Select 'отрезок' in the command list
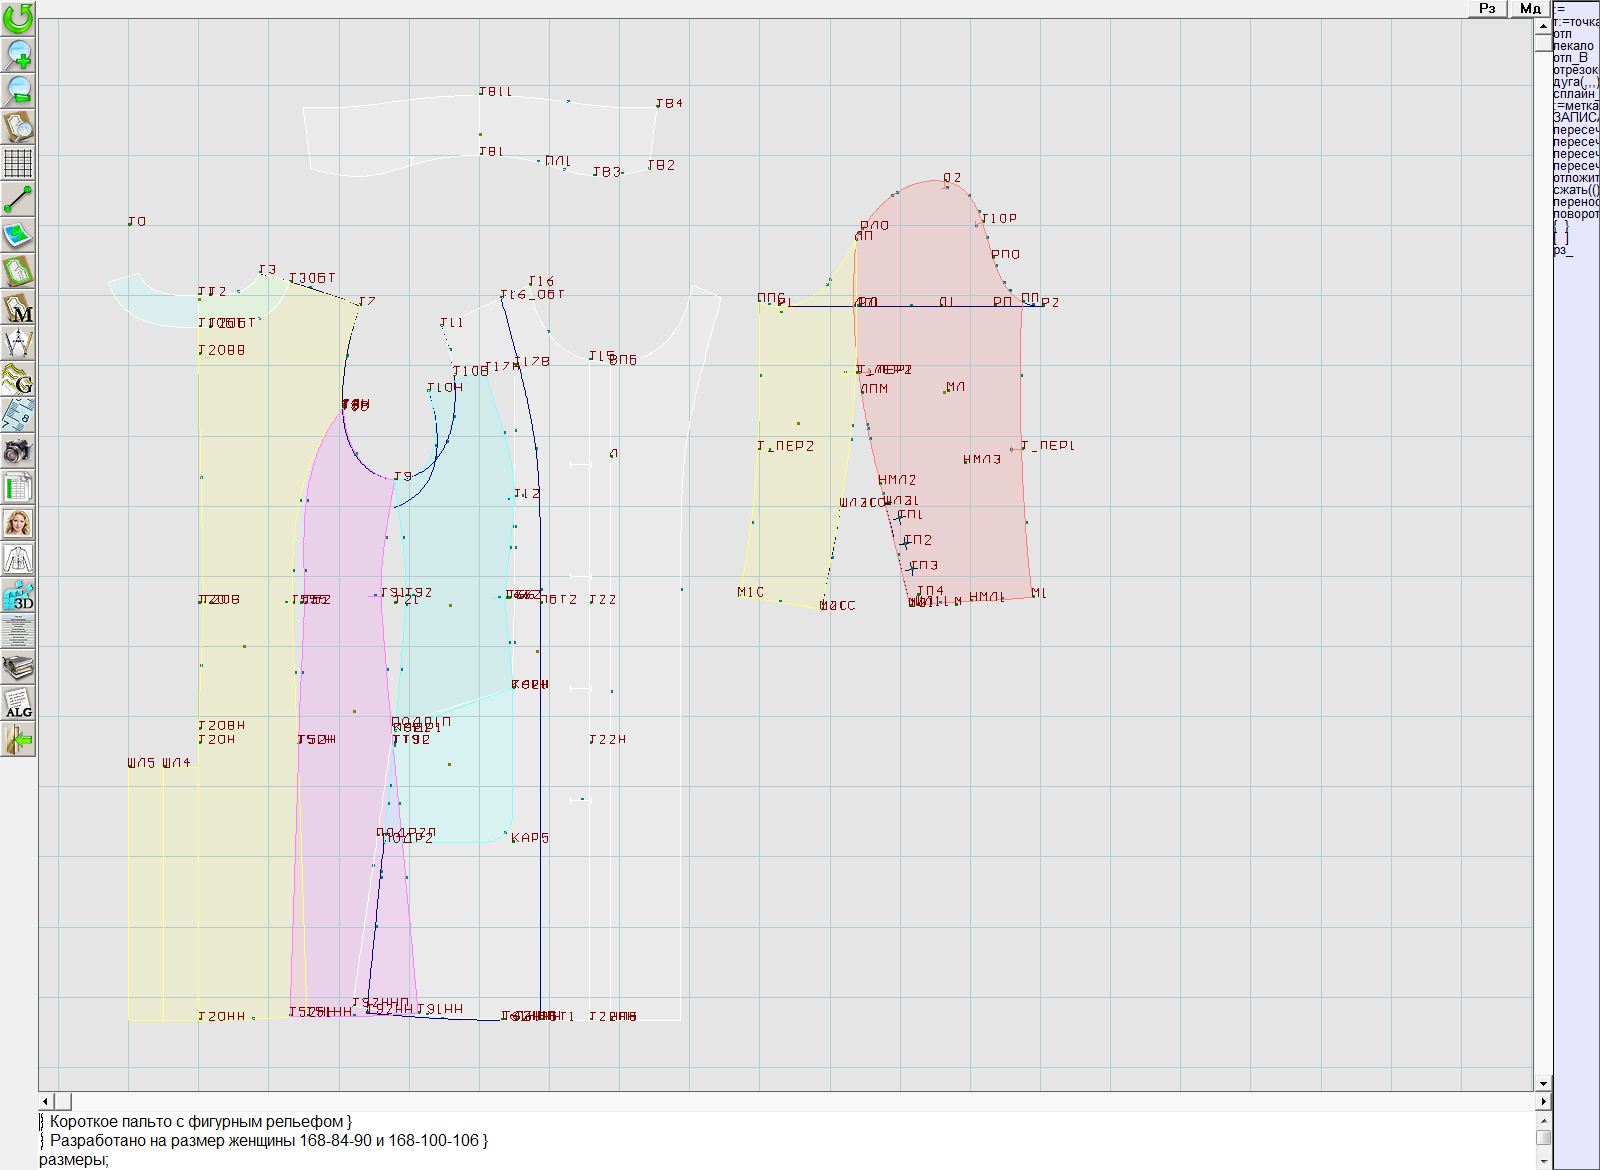1600x1170 pixels. [1575, 70]
